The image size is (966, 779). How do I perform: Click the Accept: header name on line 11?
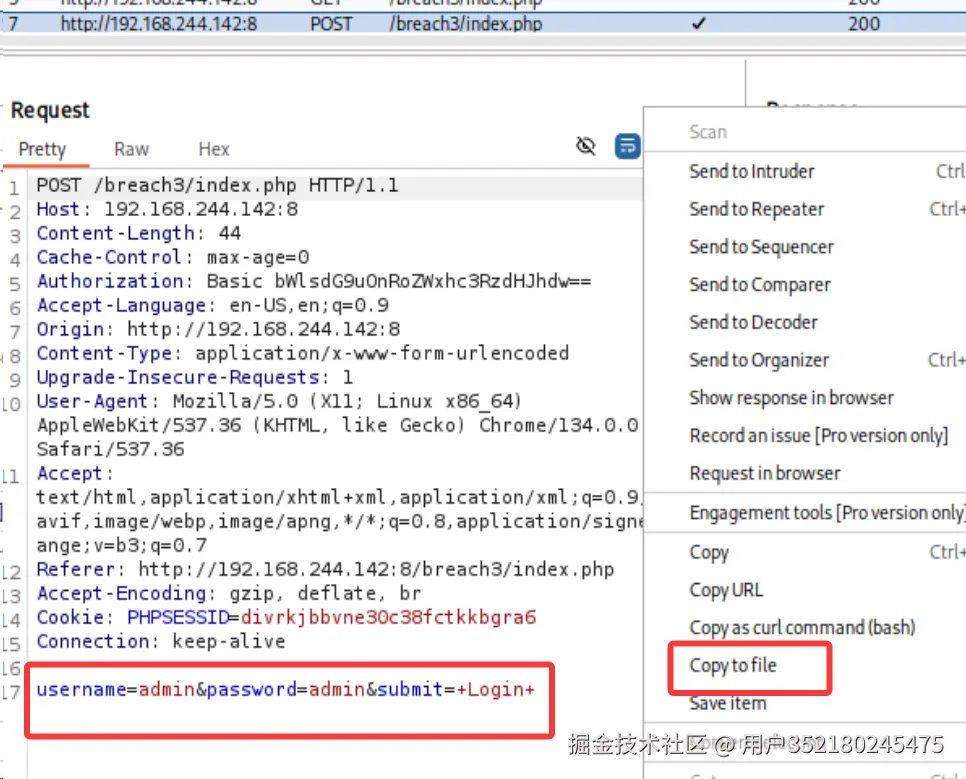point(75,474)
